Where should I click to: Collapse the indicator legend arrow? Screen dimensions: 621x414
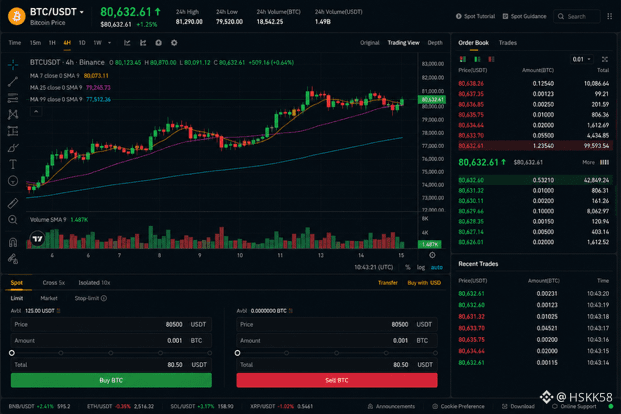36,112
